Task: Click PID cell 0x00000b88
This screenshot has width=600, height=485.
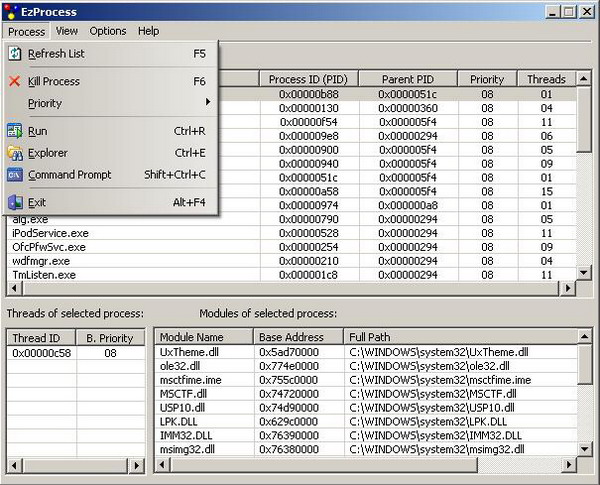Action: tap(309, 94)
